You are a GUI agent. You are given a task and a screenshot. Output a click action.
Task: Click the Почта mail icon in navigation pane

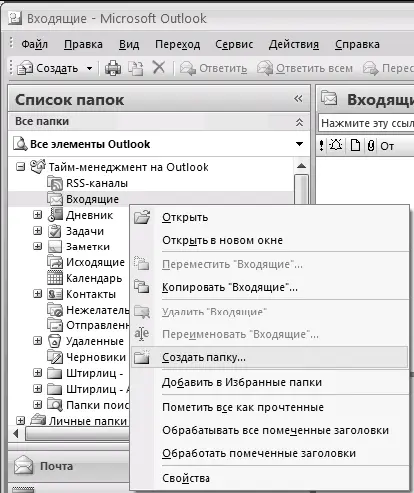(23, 465)
